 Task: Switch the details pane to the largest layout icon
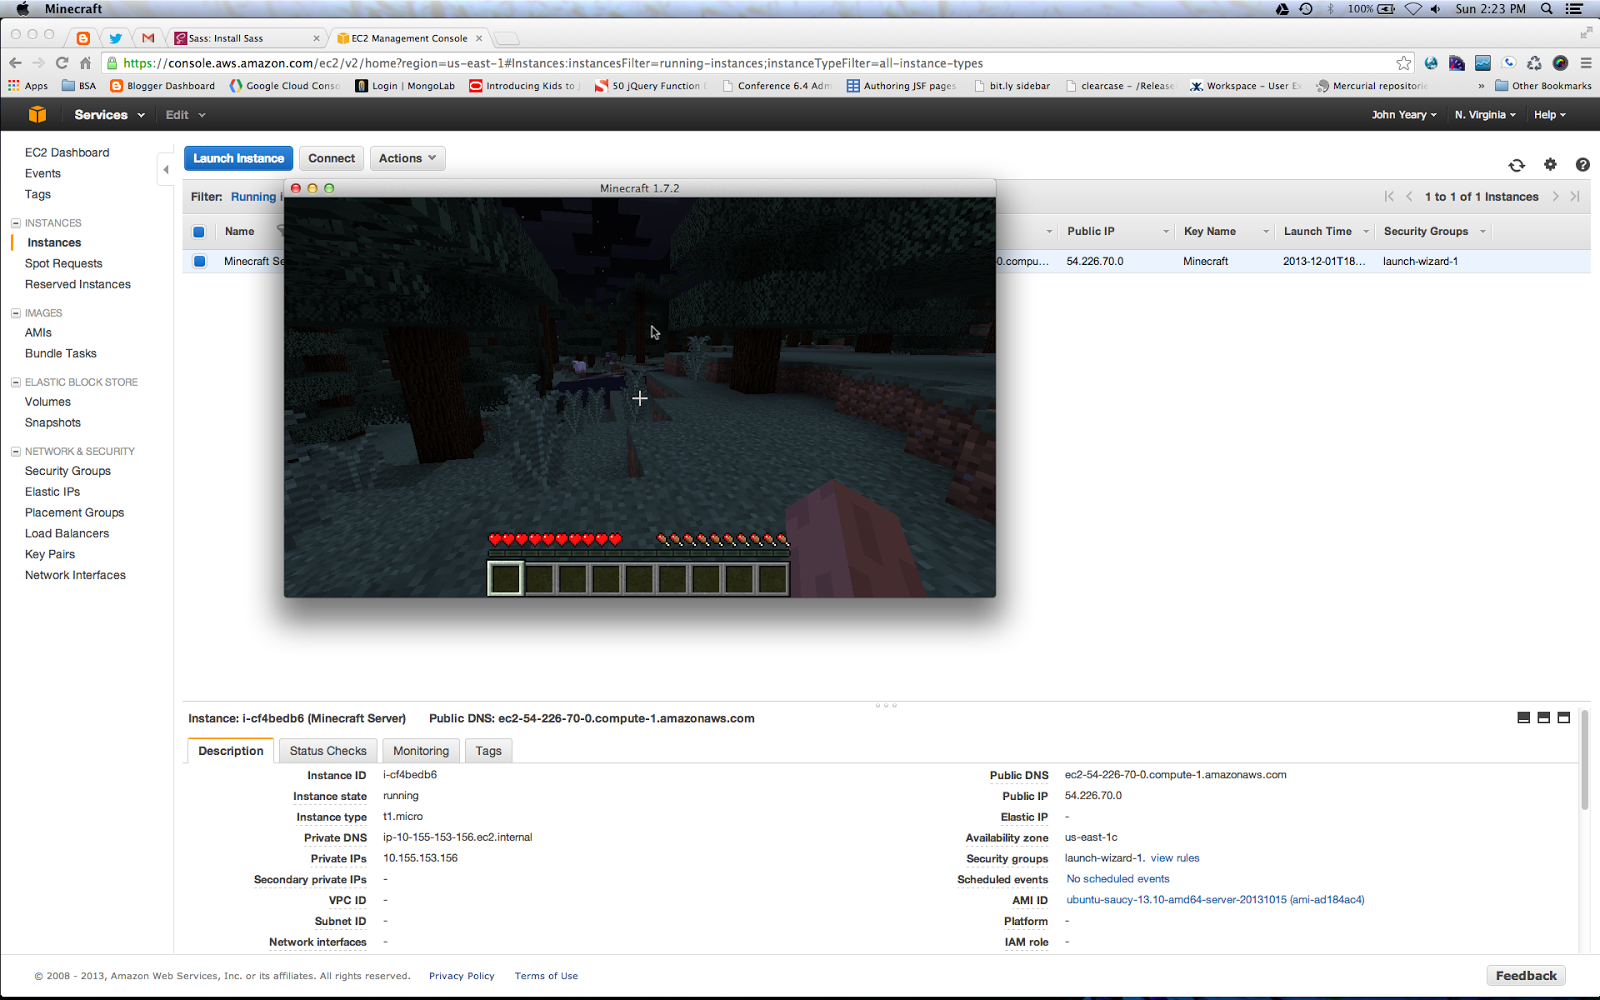tap(1564, 718)
